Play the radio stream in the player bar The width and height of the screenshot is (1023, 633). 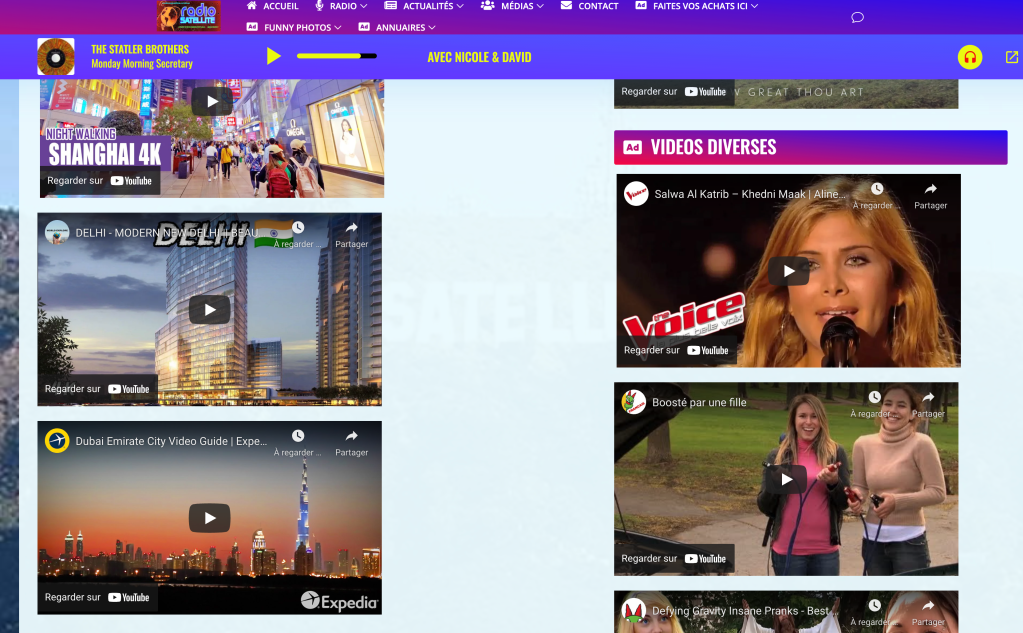coord(273,57)
